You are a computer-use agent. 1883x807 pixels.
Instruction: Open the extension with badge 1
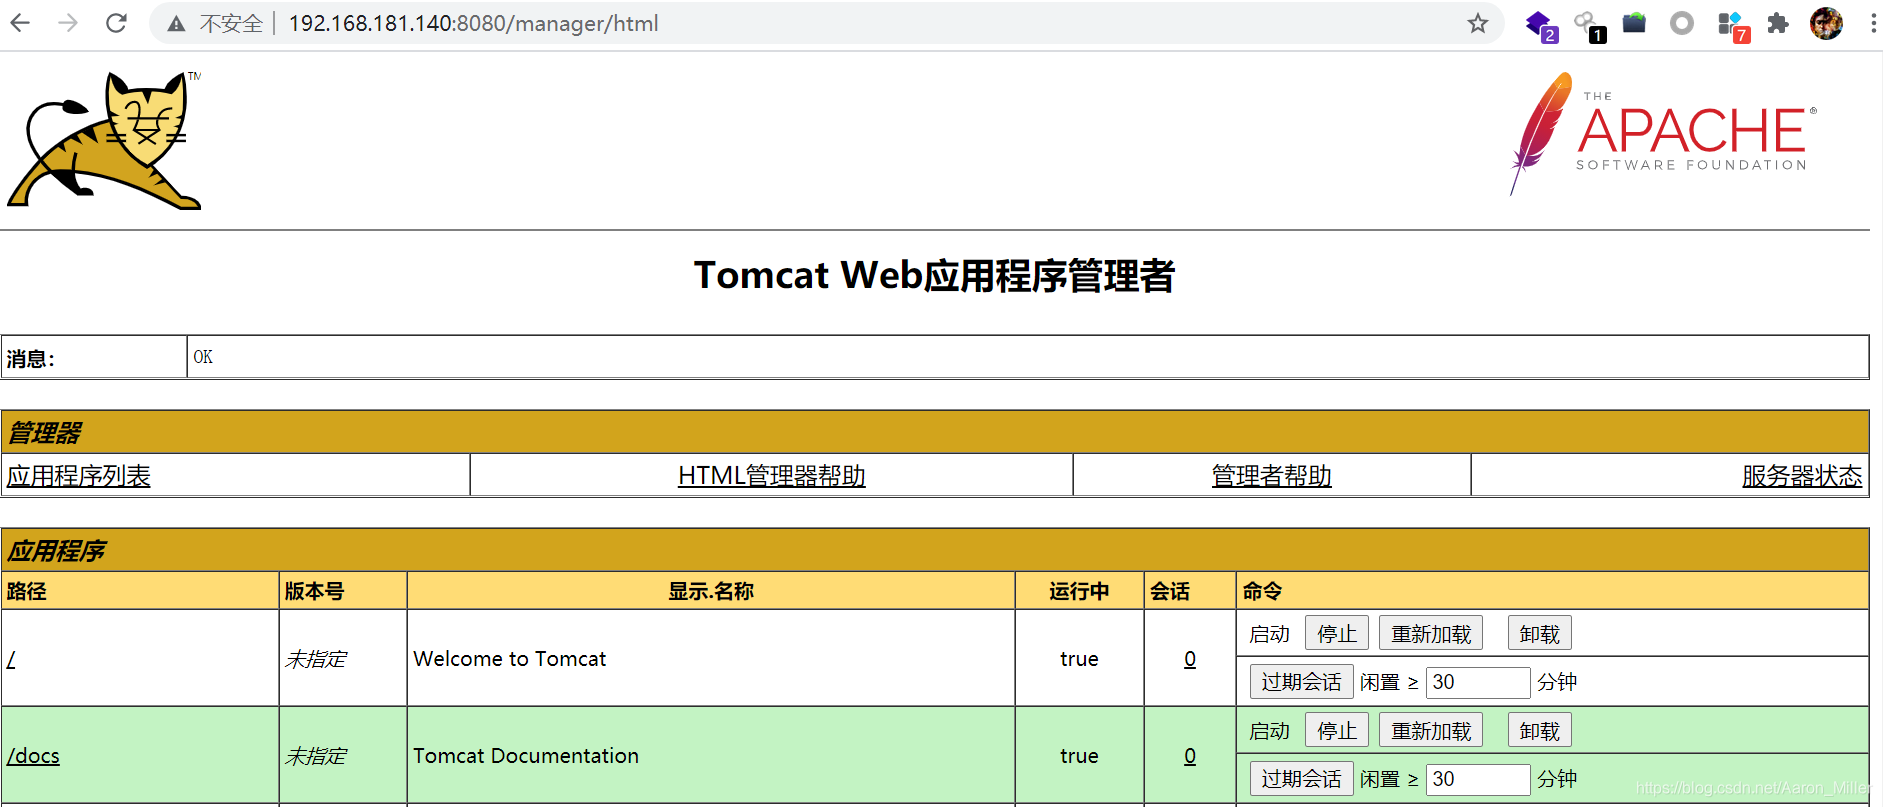[x=1589, y=24]
